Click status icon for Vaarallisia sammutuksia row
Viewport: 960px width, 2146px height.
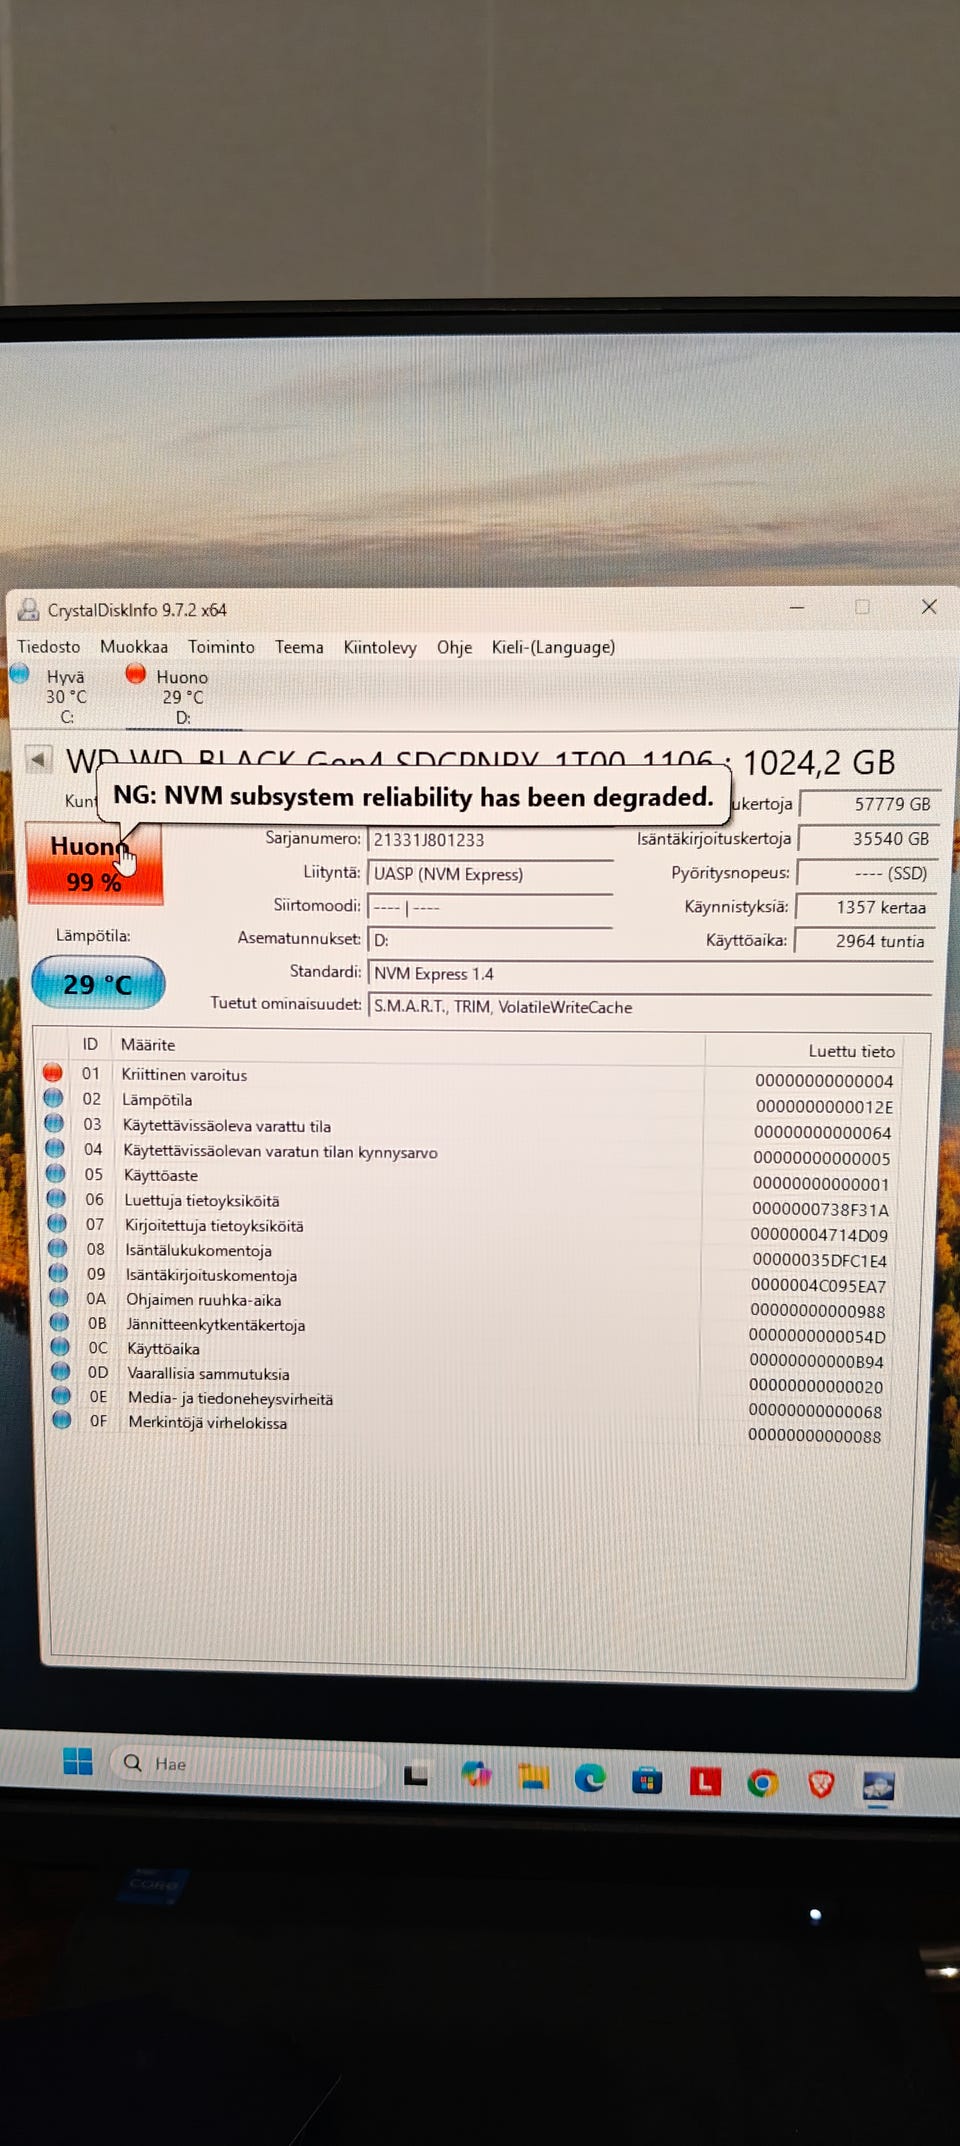(61, 1371)
